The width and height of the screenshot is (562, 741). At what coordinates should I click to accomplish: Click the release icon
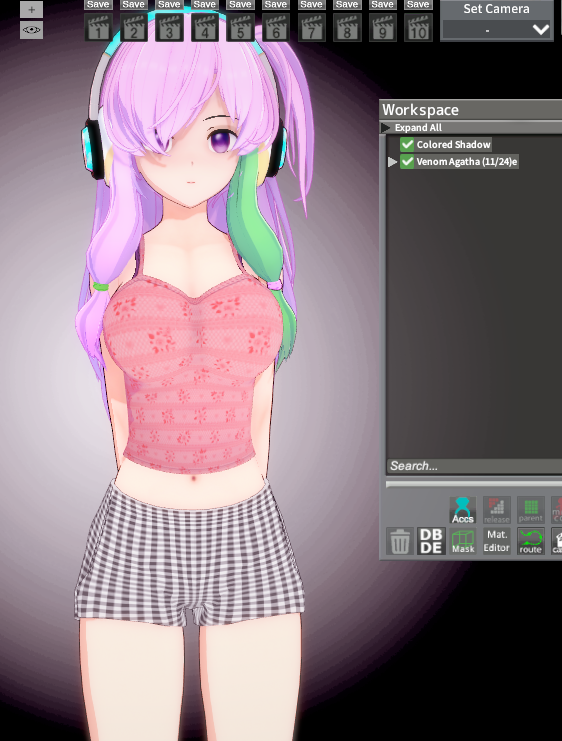(497, 510)
